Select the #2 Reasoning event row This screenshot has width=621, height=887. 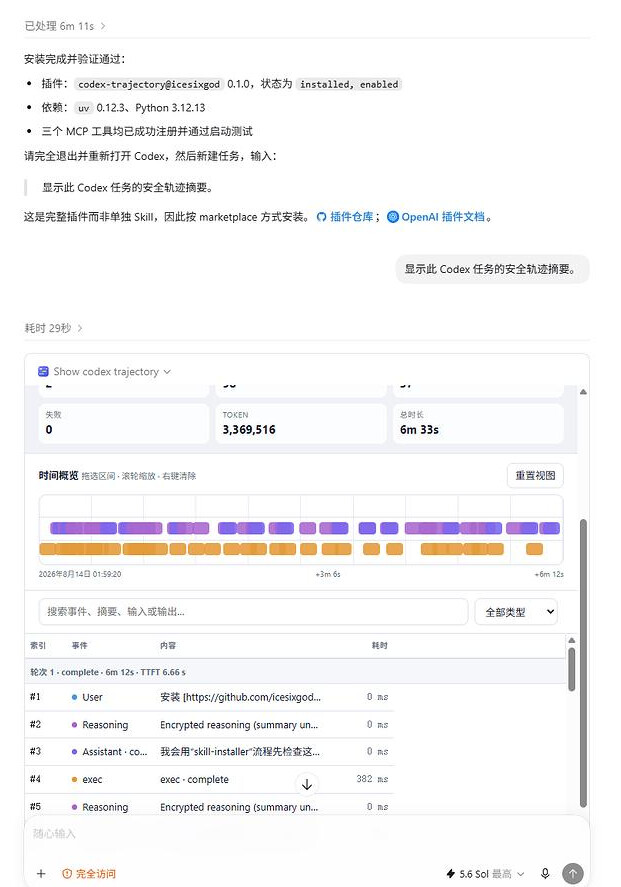tap(209, 725)
